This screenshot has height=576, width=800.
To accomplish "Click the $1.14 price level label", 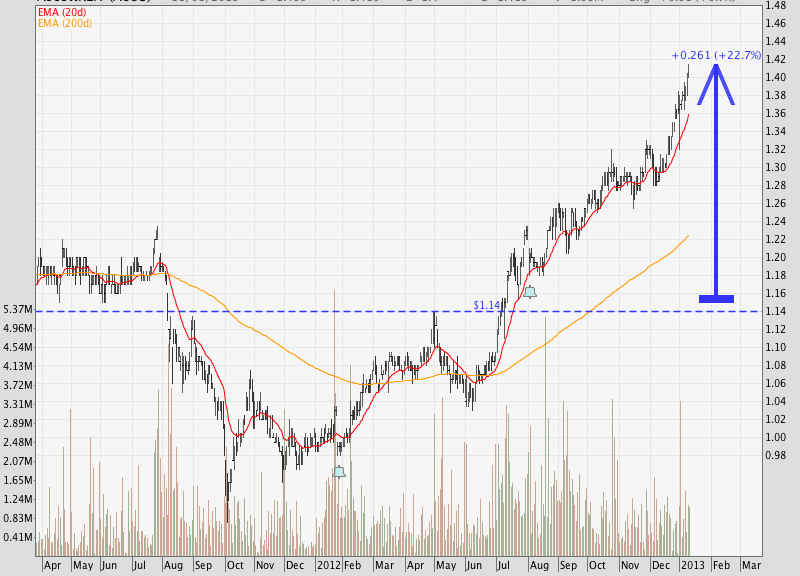I will [486, 304].
